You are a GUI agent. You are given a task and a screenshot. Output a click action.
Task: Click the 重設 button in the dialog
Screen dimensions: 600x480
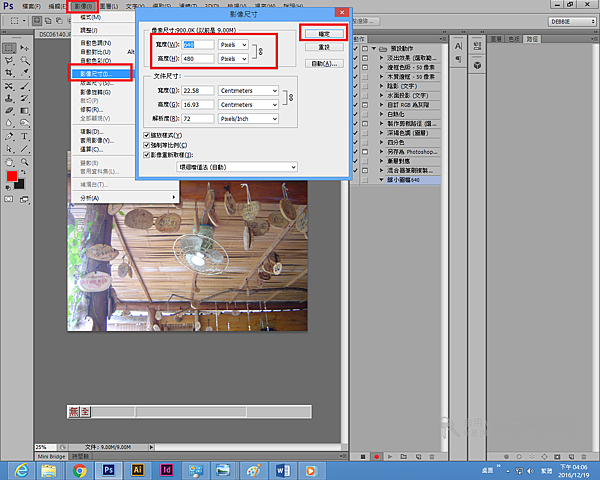click(x=324, y=47)
